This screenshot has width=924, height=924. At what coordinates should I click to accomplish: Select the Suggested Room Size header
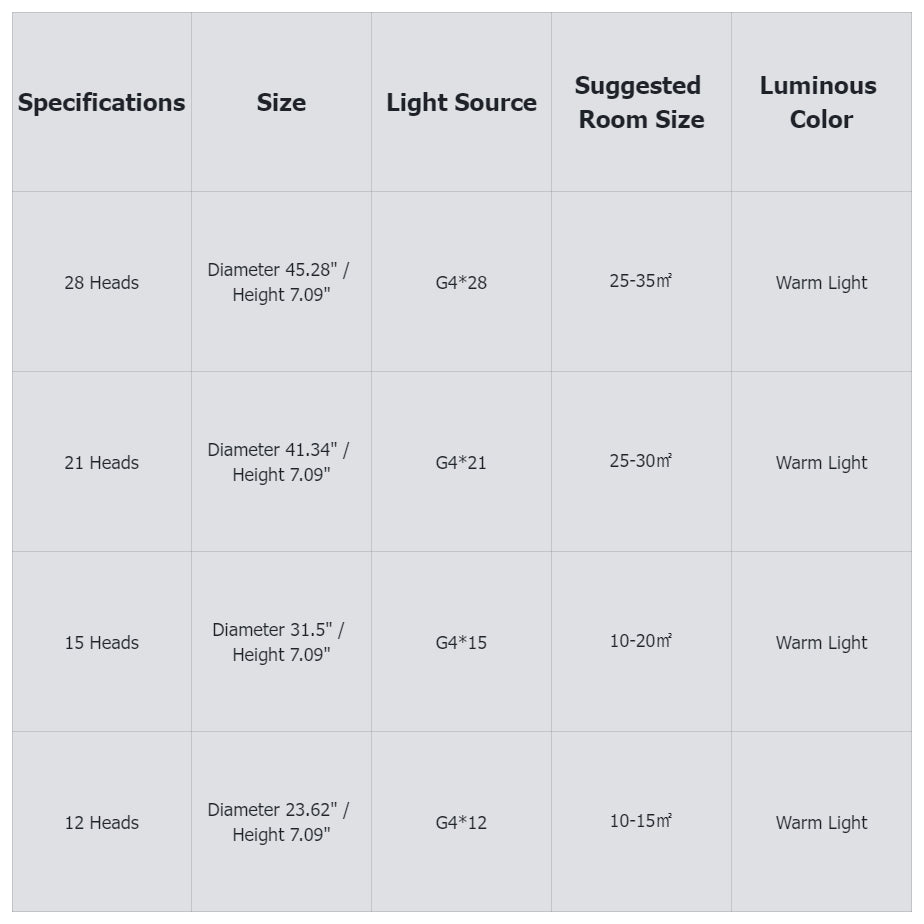pyautogui.click(x=641, y=102)
